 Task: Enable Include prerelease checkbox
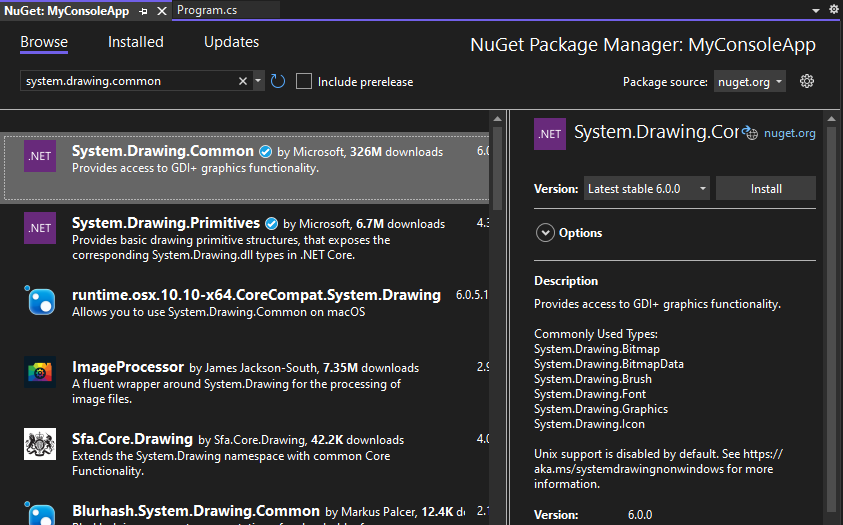click(304, 82)
